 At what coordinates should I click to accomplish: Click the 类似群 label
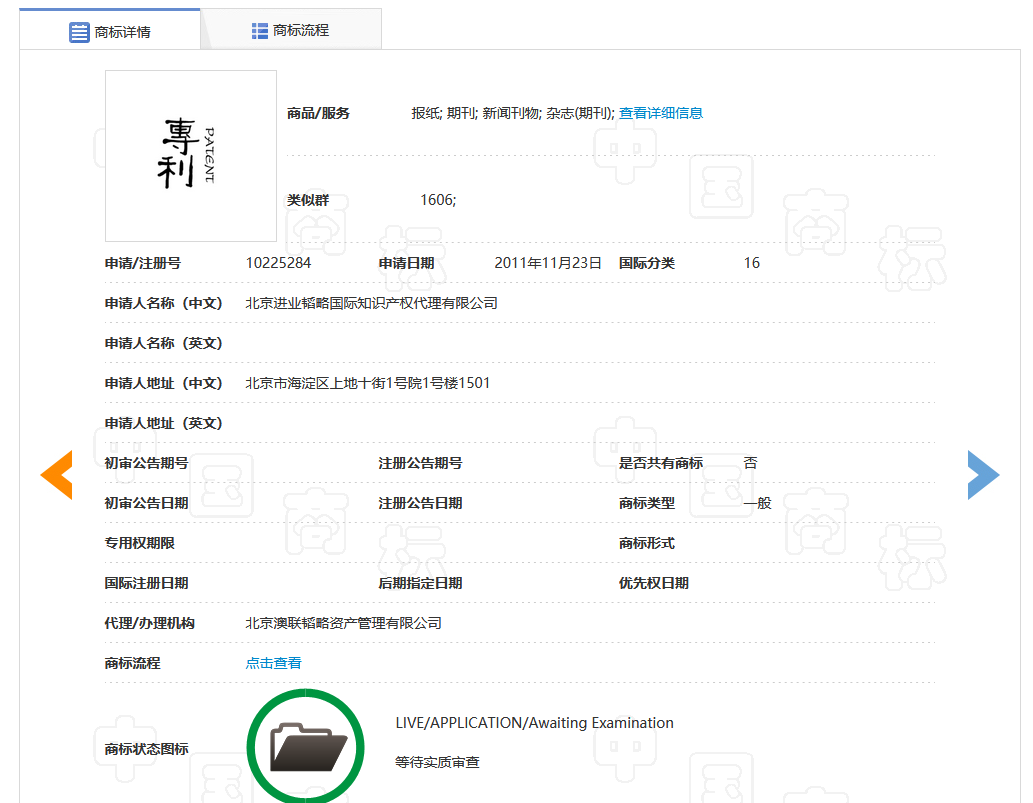point(308,200)
